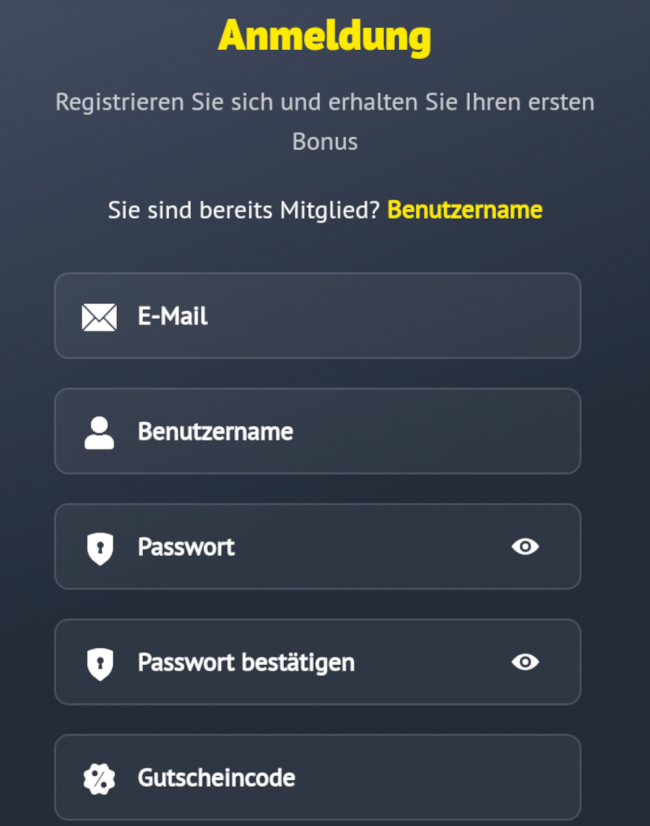Show the Passwort field's hidden characters

[x=525, y=546]
